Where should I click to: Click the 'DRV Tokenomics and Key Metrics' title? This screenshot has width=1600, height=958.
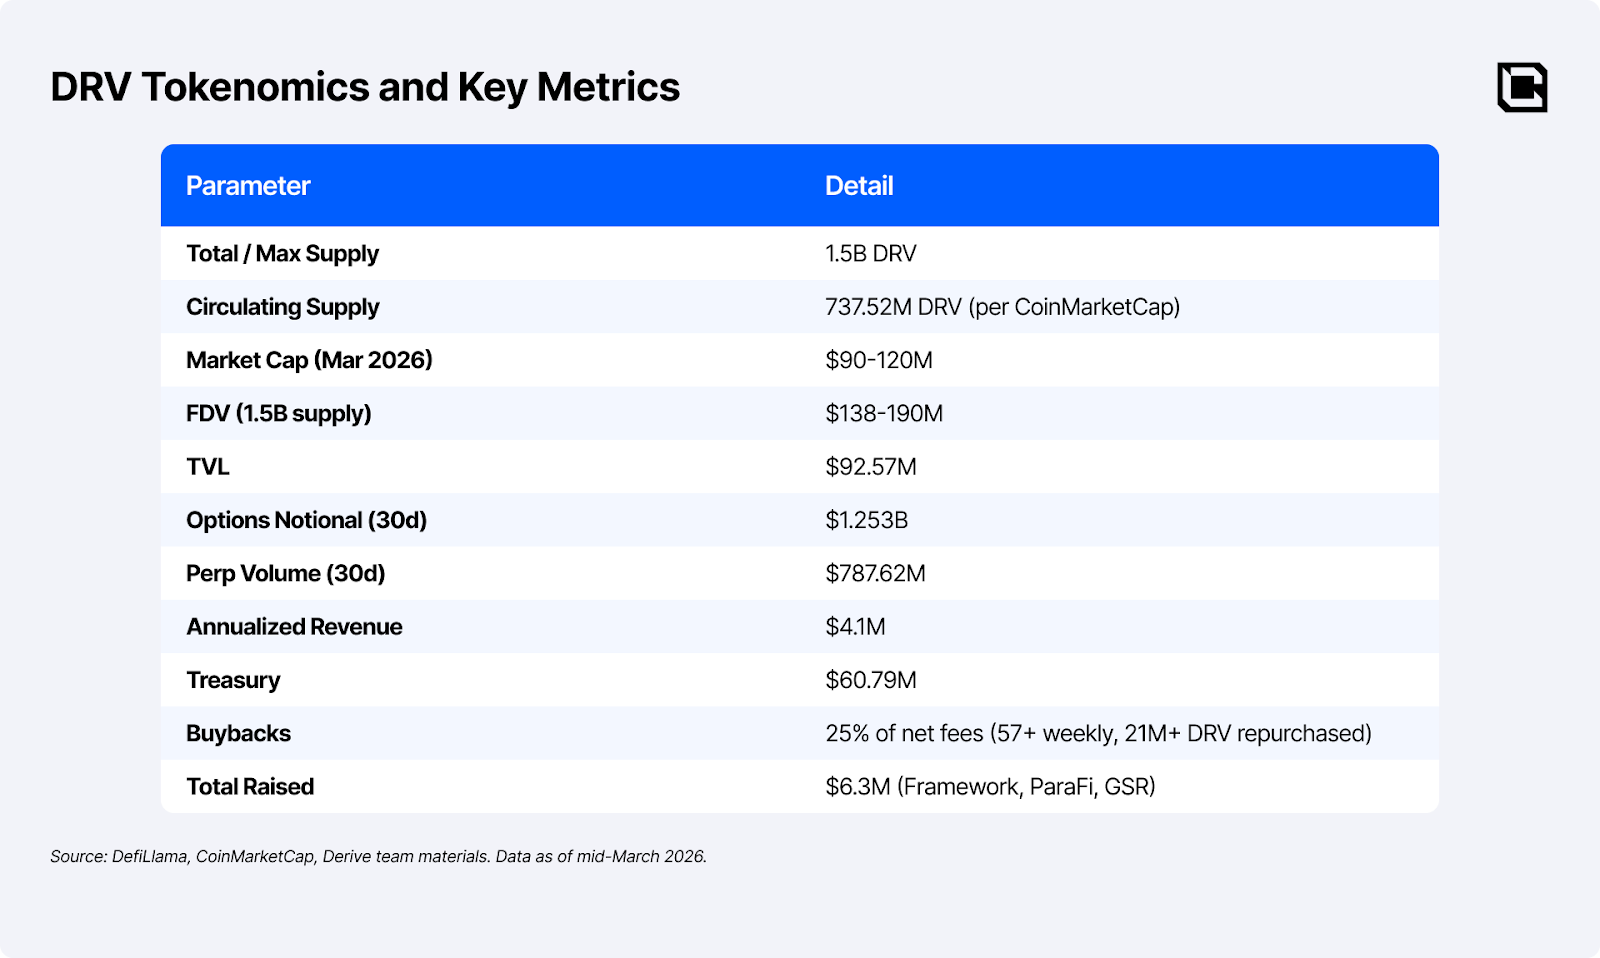365,87
